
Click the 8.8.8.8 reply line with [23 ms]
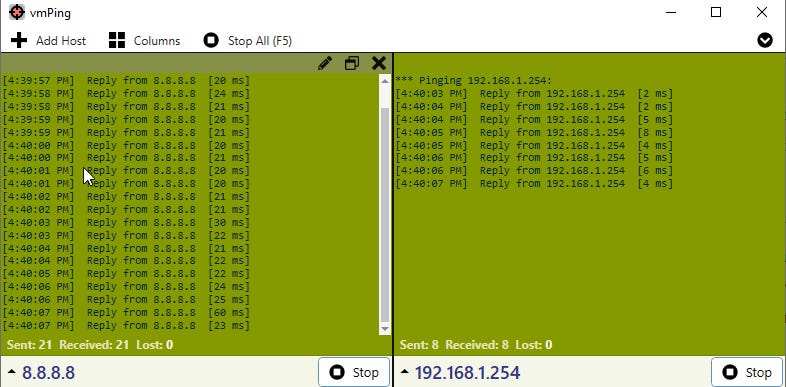[126, 325]
